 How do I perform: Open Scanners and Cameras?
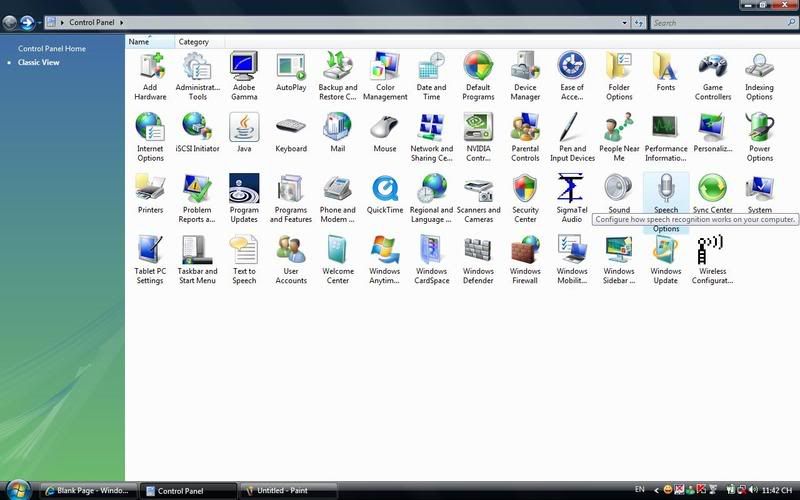(x=478, y=198)
